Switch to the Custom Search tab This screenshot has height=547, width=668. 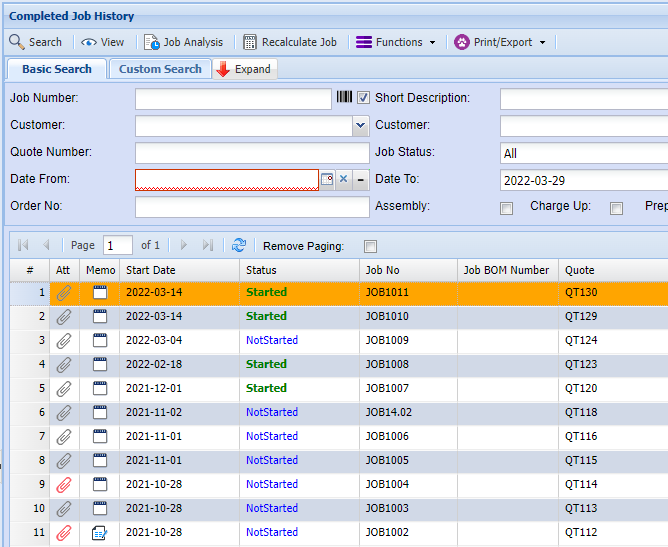160,69
